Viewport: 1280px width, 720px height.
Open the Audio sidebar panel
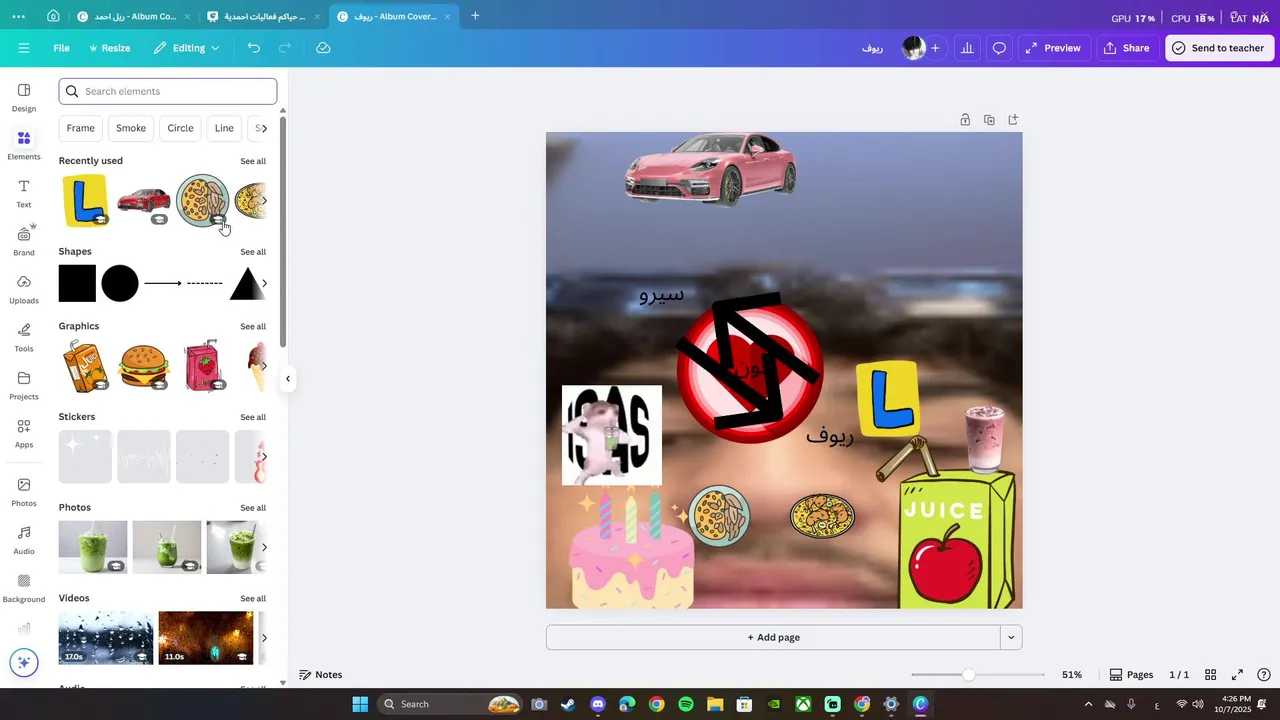coord(24,540)
